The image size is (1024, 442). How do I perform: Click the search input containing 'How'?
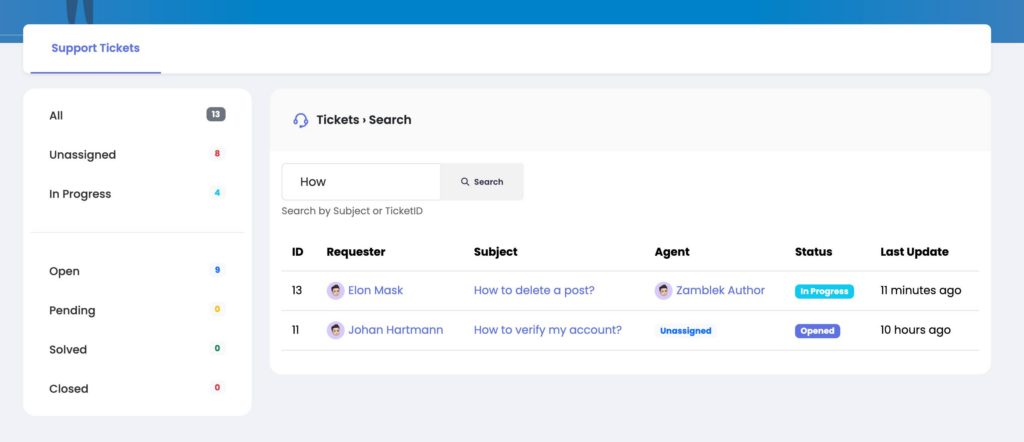coord(361,182)
